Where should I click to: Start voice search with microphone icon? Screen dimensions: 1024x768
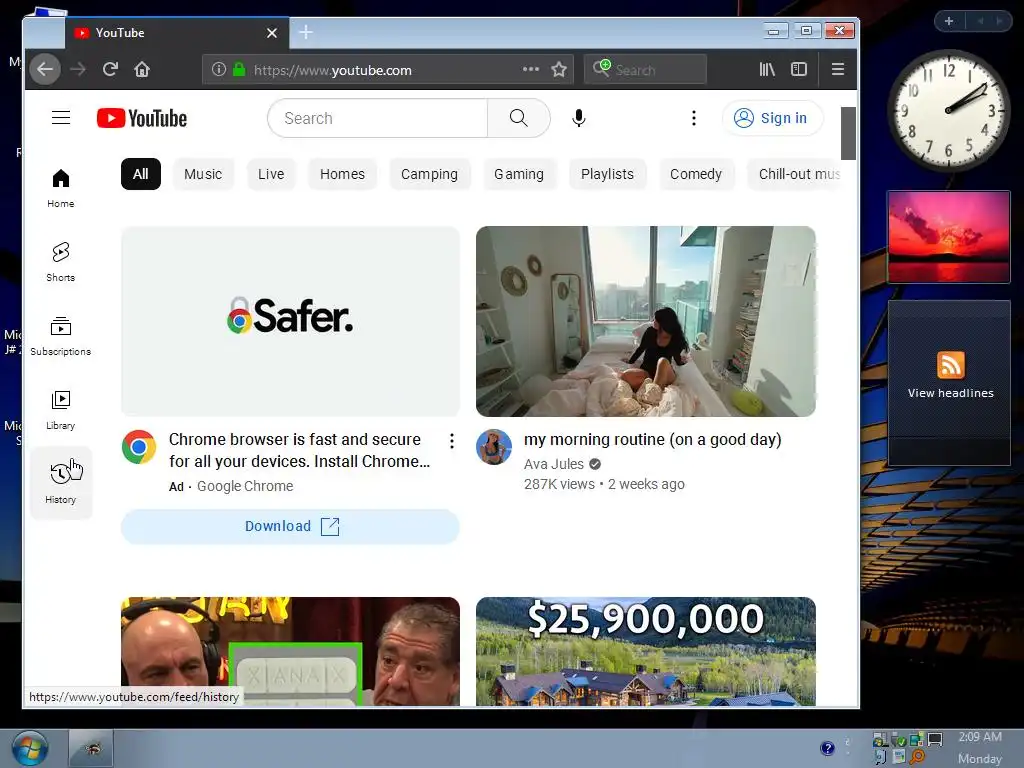[579, 118]
